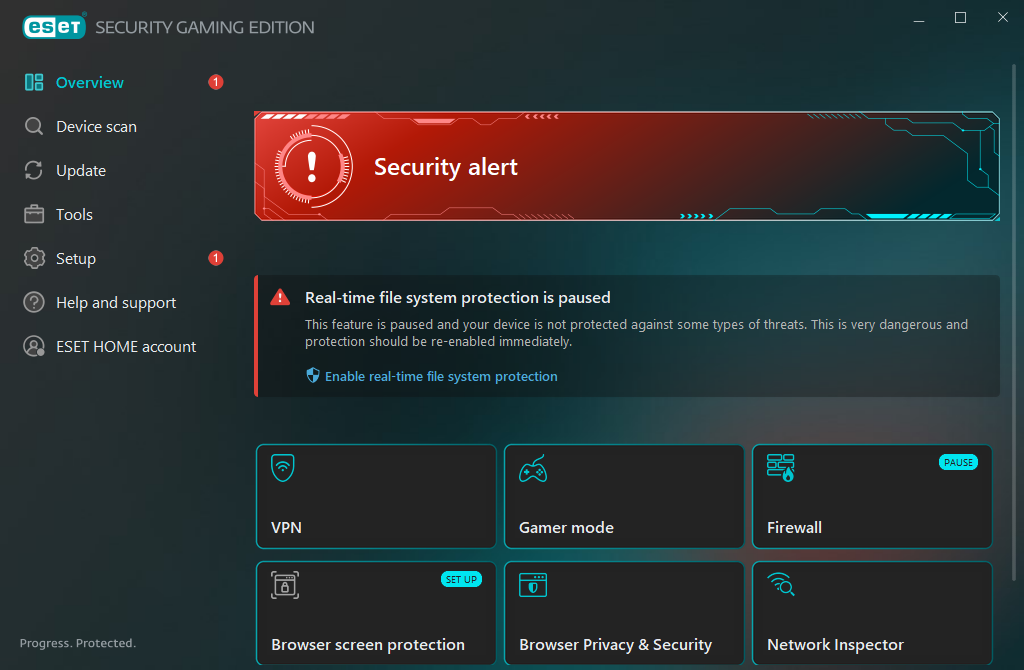Open the Browser screen protection tile
The image size is (1024, 670).
pyautogui.click(x=376, y=614)
